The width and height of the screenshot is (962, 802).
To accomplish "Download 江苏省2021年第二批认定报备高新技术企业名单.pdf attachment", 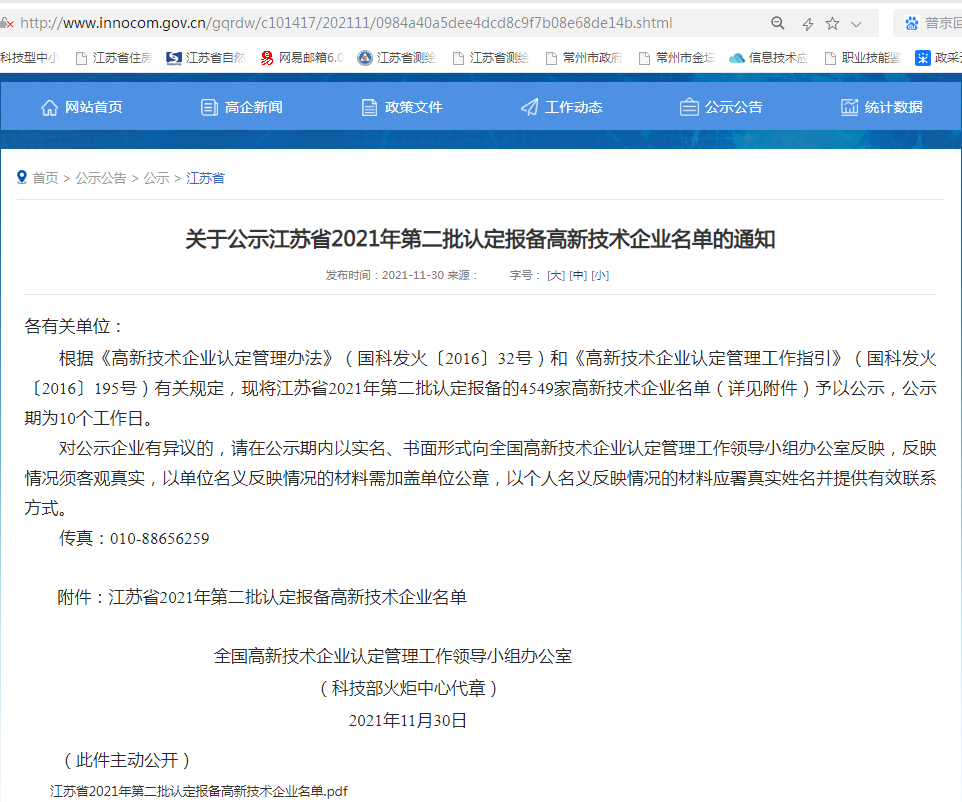I will click(199, 790).
